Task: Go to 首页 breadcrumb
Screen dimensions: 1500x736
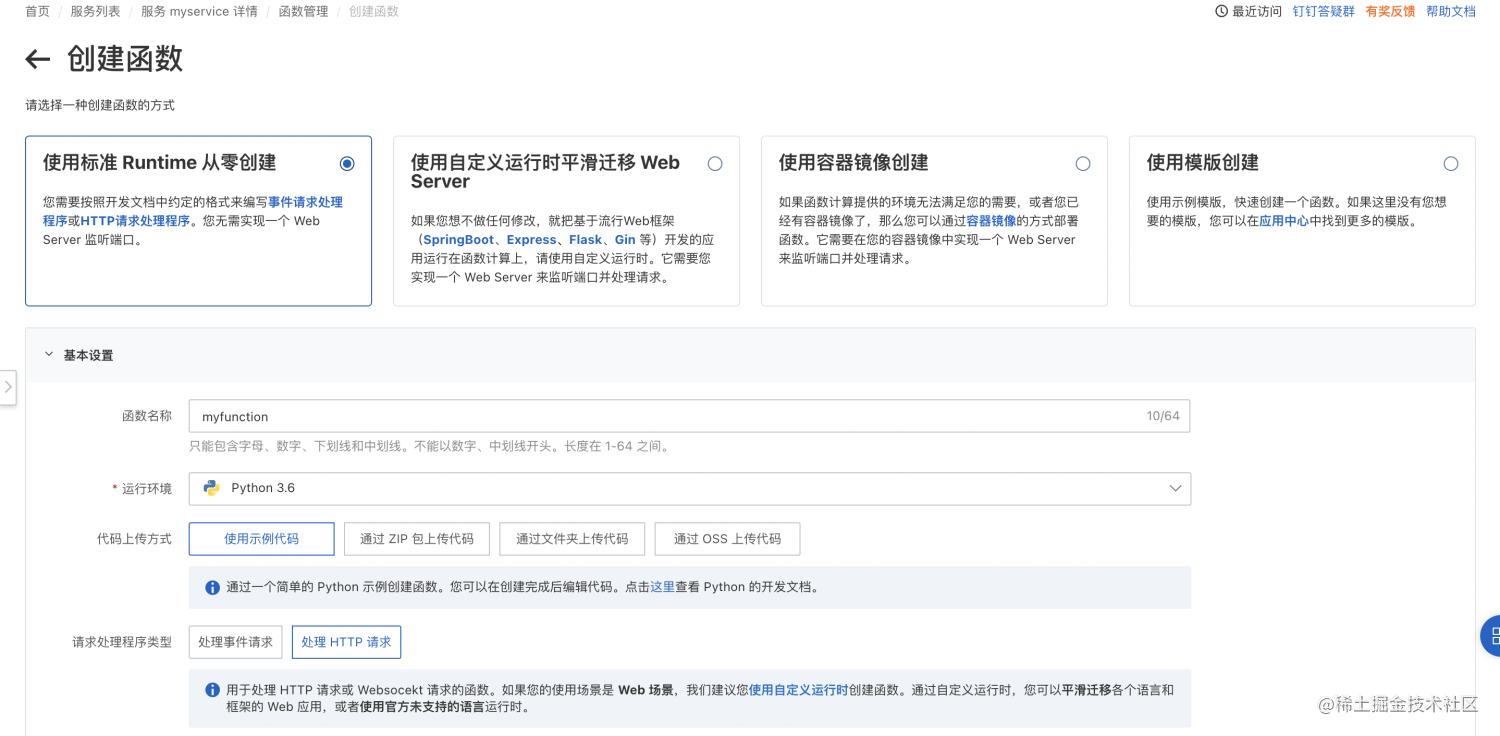Action: click(x=37, y=11)
